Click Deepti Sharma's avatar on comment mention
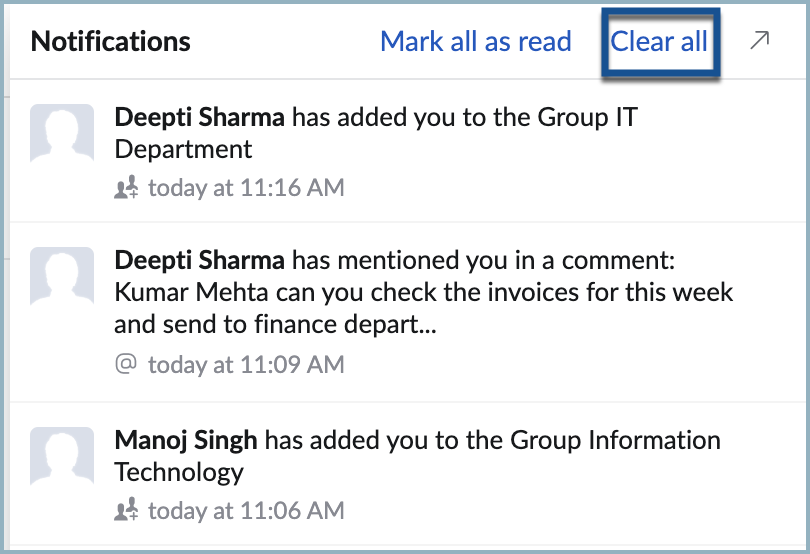810x554 pixels. coord(62,276)
